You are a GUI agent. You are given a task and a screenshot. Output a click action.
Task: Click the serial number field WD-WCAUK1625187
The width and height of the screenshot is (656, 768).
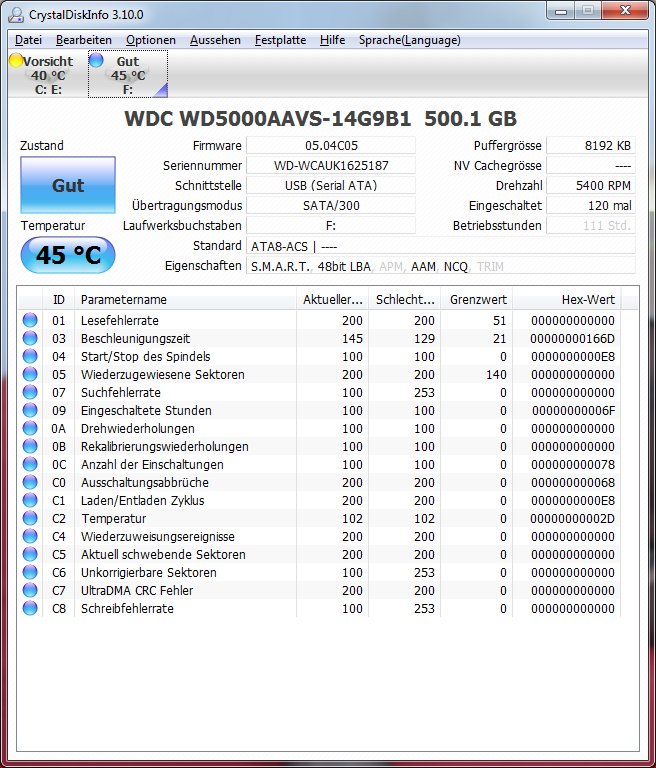click(x=331, y=166)
